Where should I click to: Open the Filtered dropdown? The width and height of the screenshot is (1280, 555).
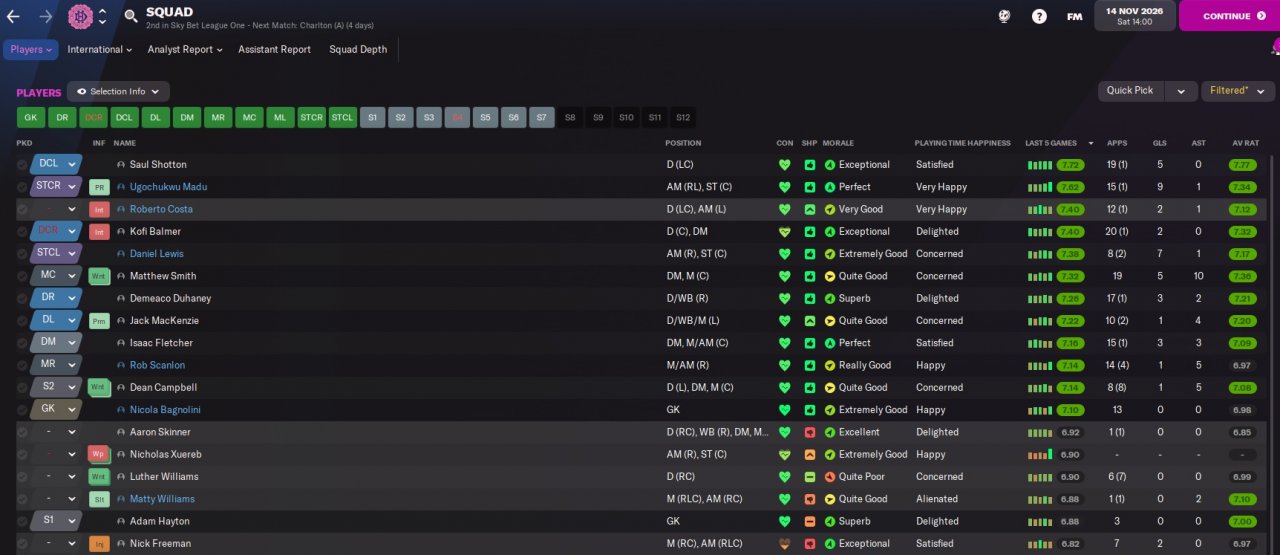[x=1236, y=90]
